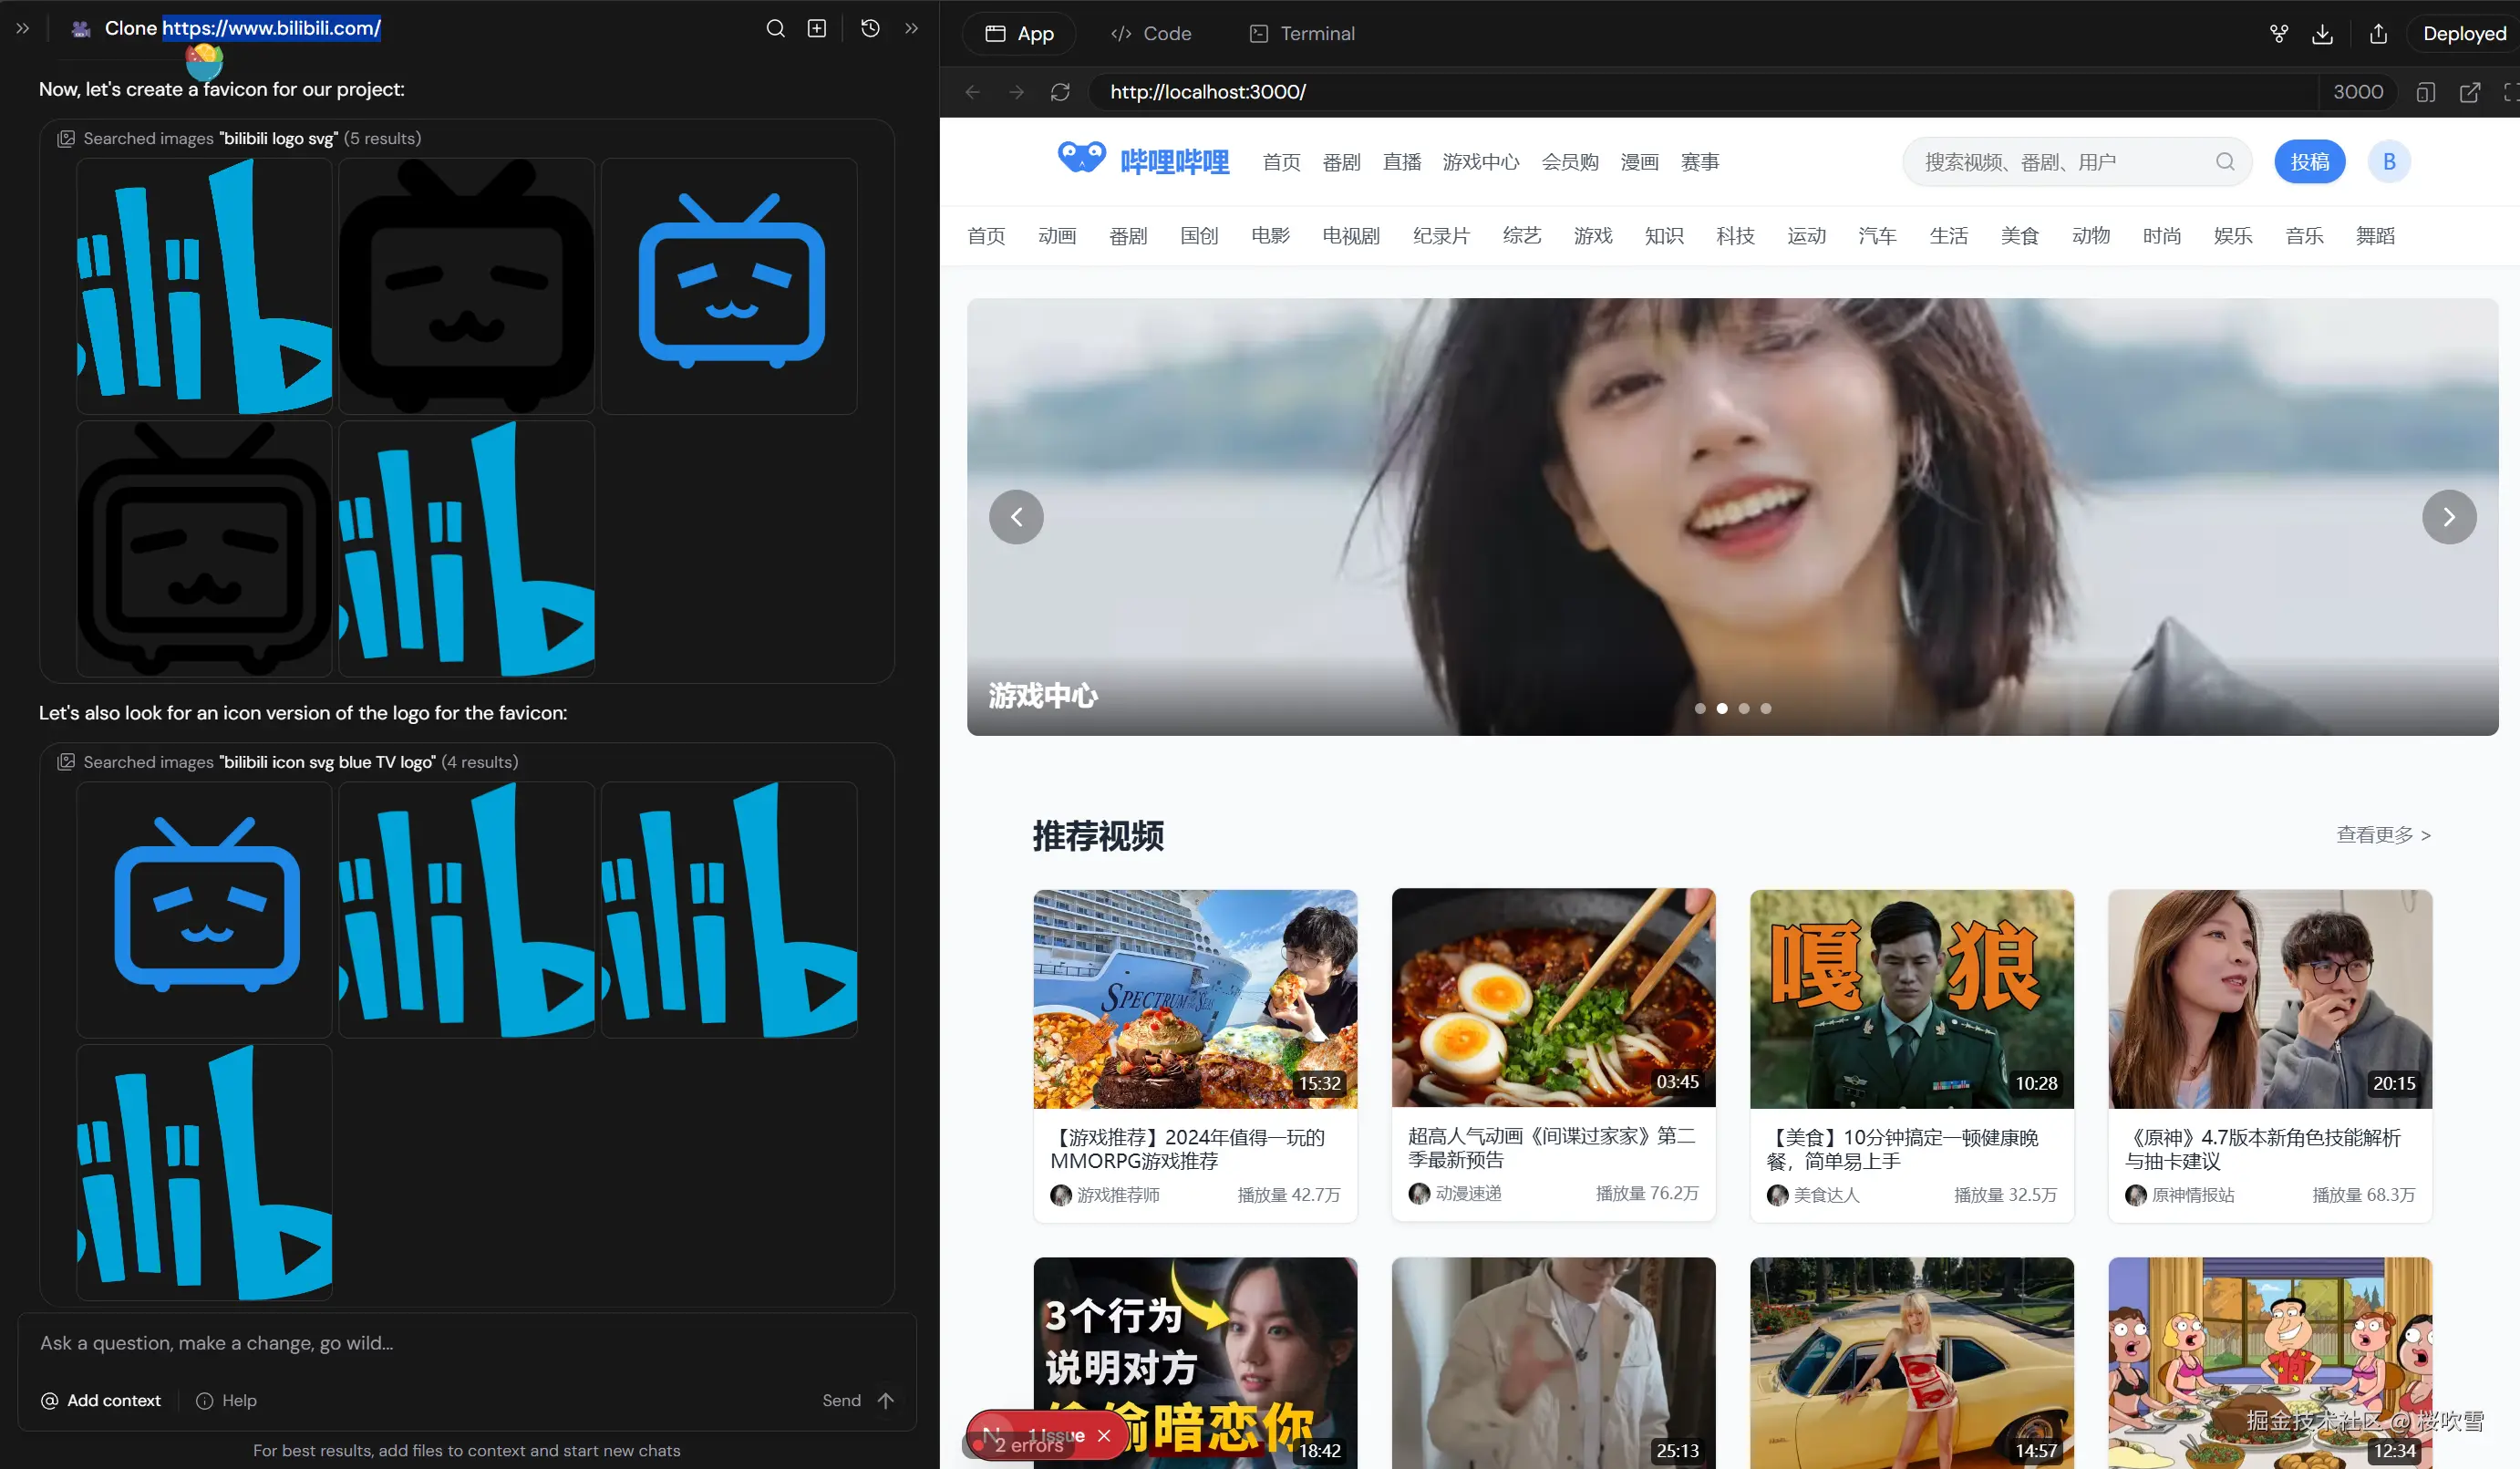Click the 查看更多 link
Viewport: 2520px width, 1469px height.
point(2382,835)
